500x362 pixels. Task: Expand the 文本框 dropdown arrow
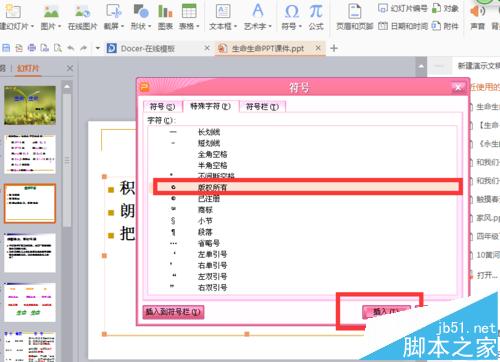[x=235, y=26]
